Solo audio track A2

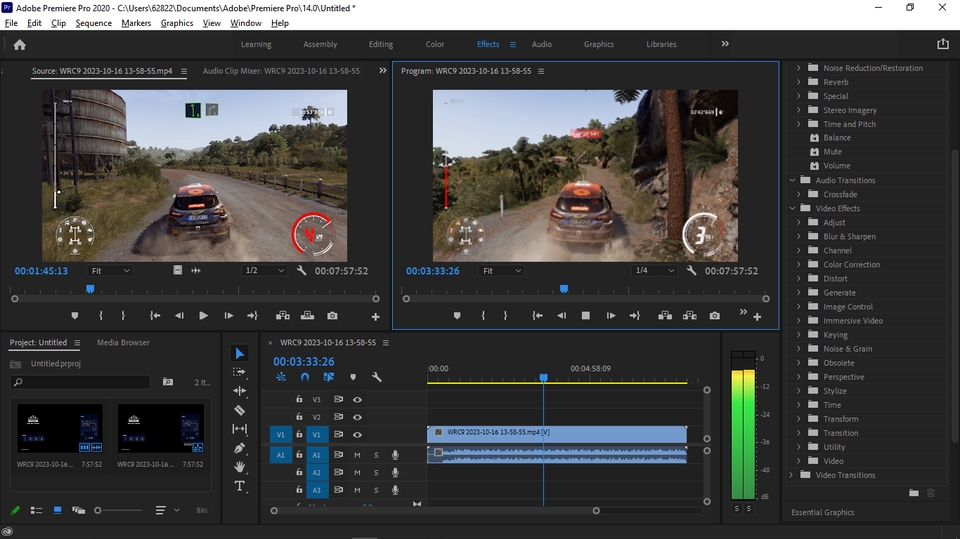pos(376,472)
